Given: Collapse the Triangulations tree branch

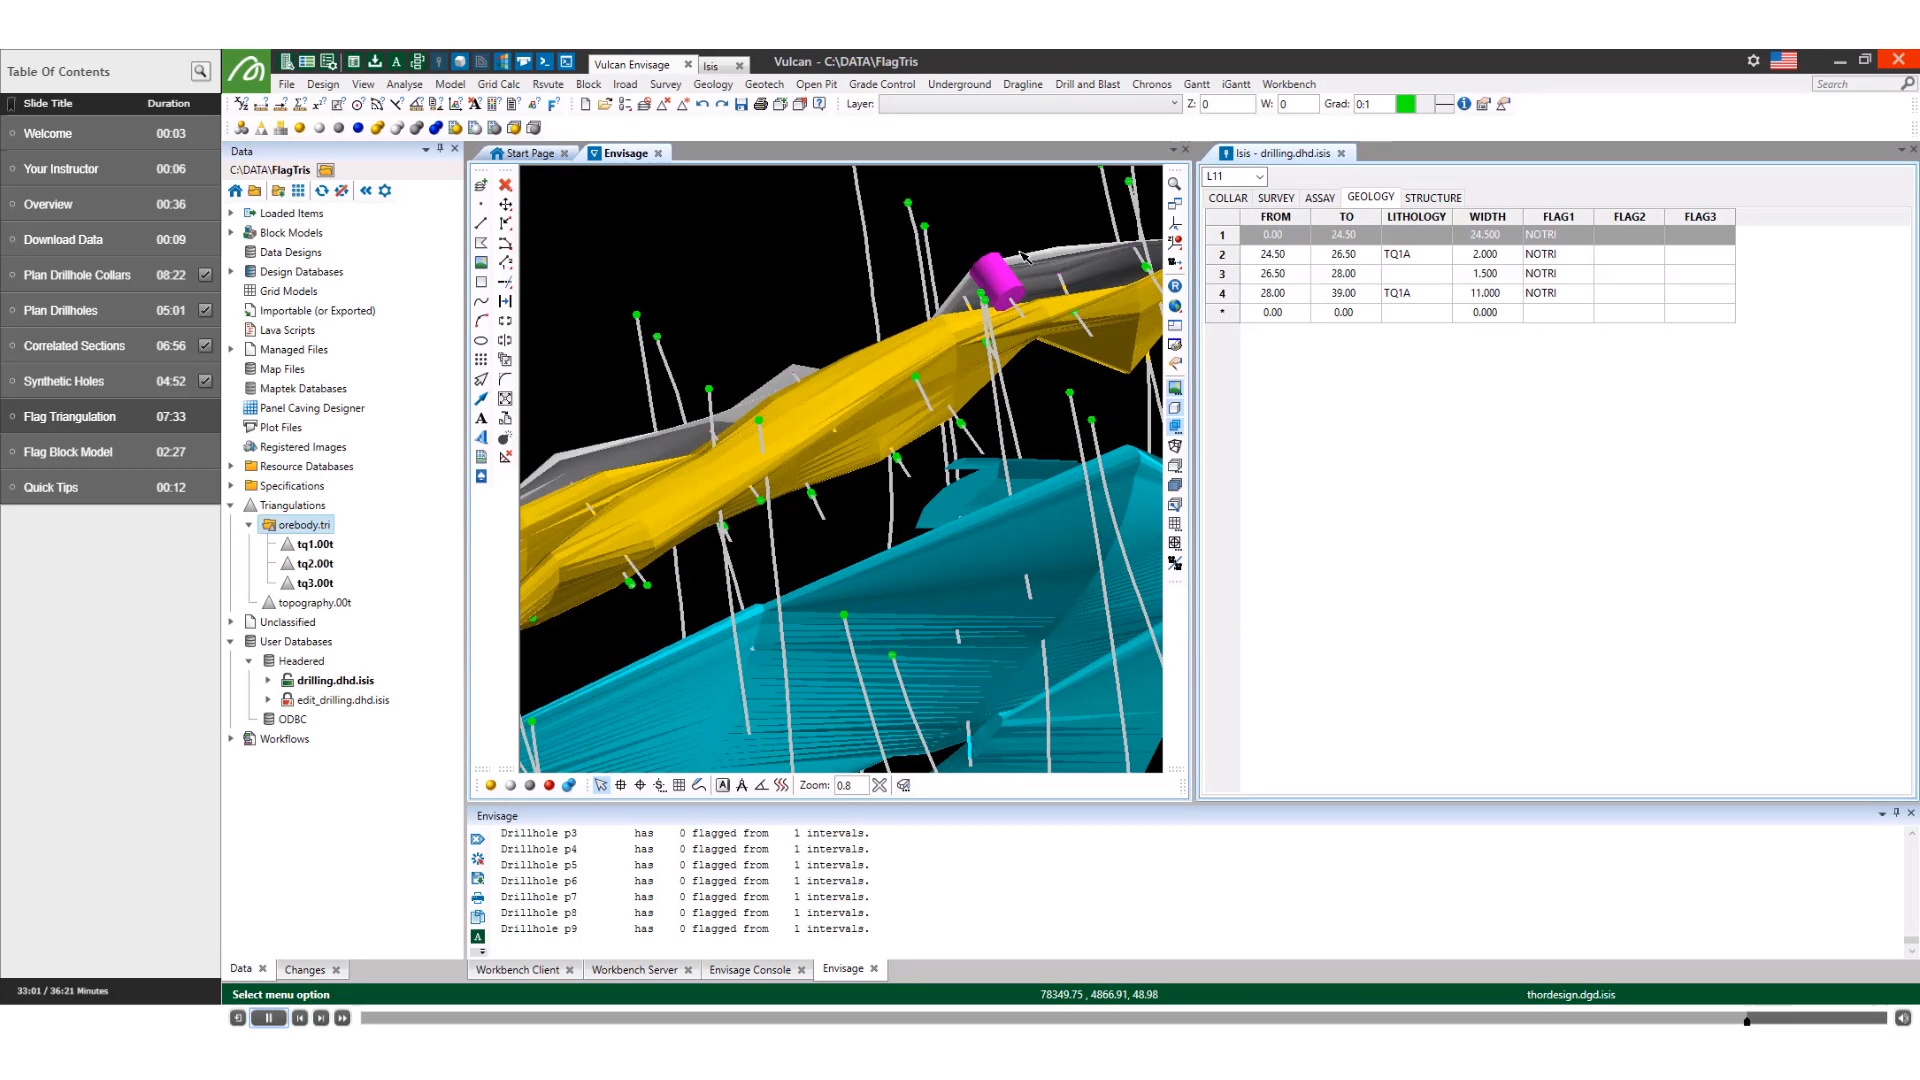Looking at the screenshot, I should 232,505.
